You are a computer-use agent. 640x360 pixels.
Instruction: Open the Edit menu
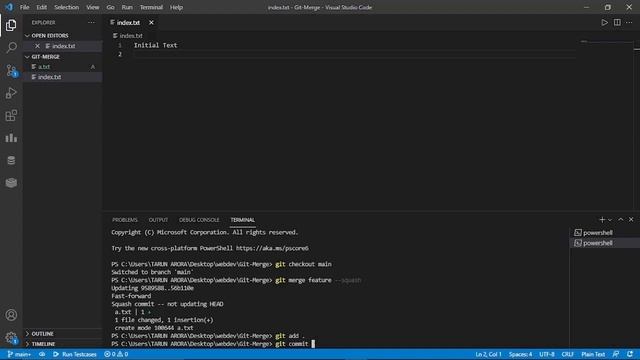(x=41, y=7)
